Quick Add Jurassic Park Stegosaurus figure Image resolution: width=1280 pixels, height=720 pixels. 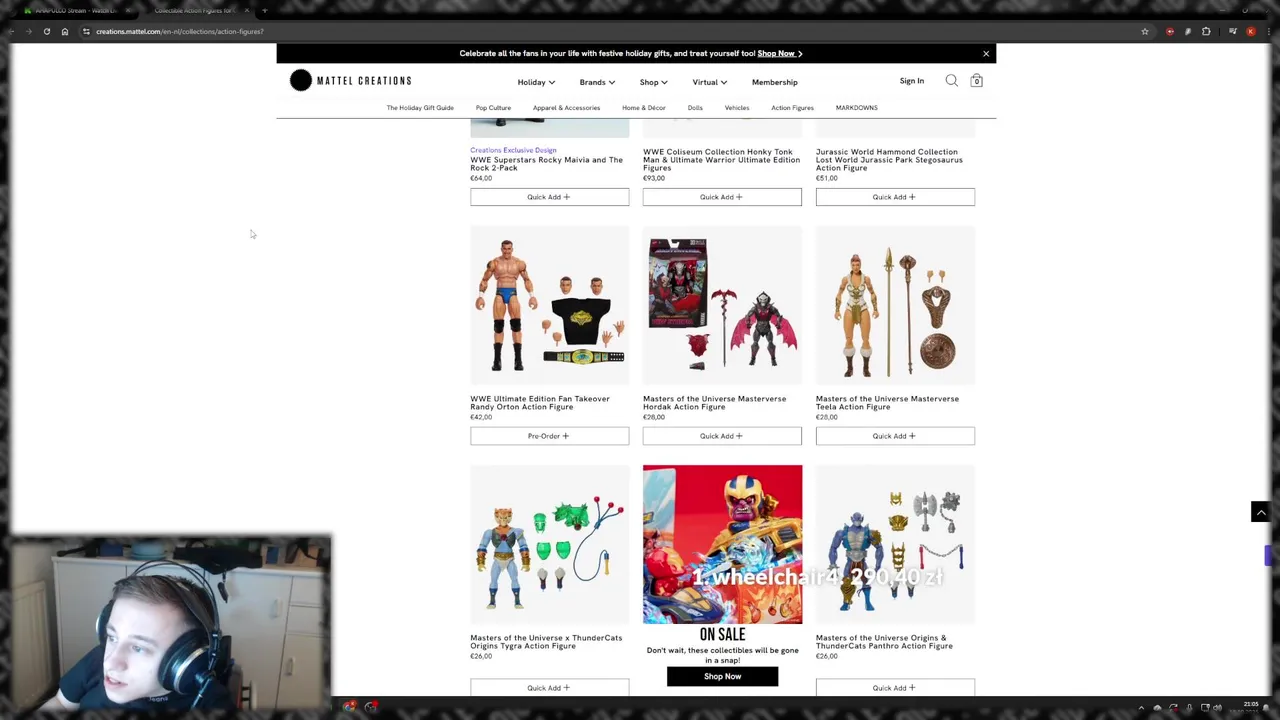[895, 197]
